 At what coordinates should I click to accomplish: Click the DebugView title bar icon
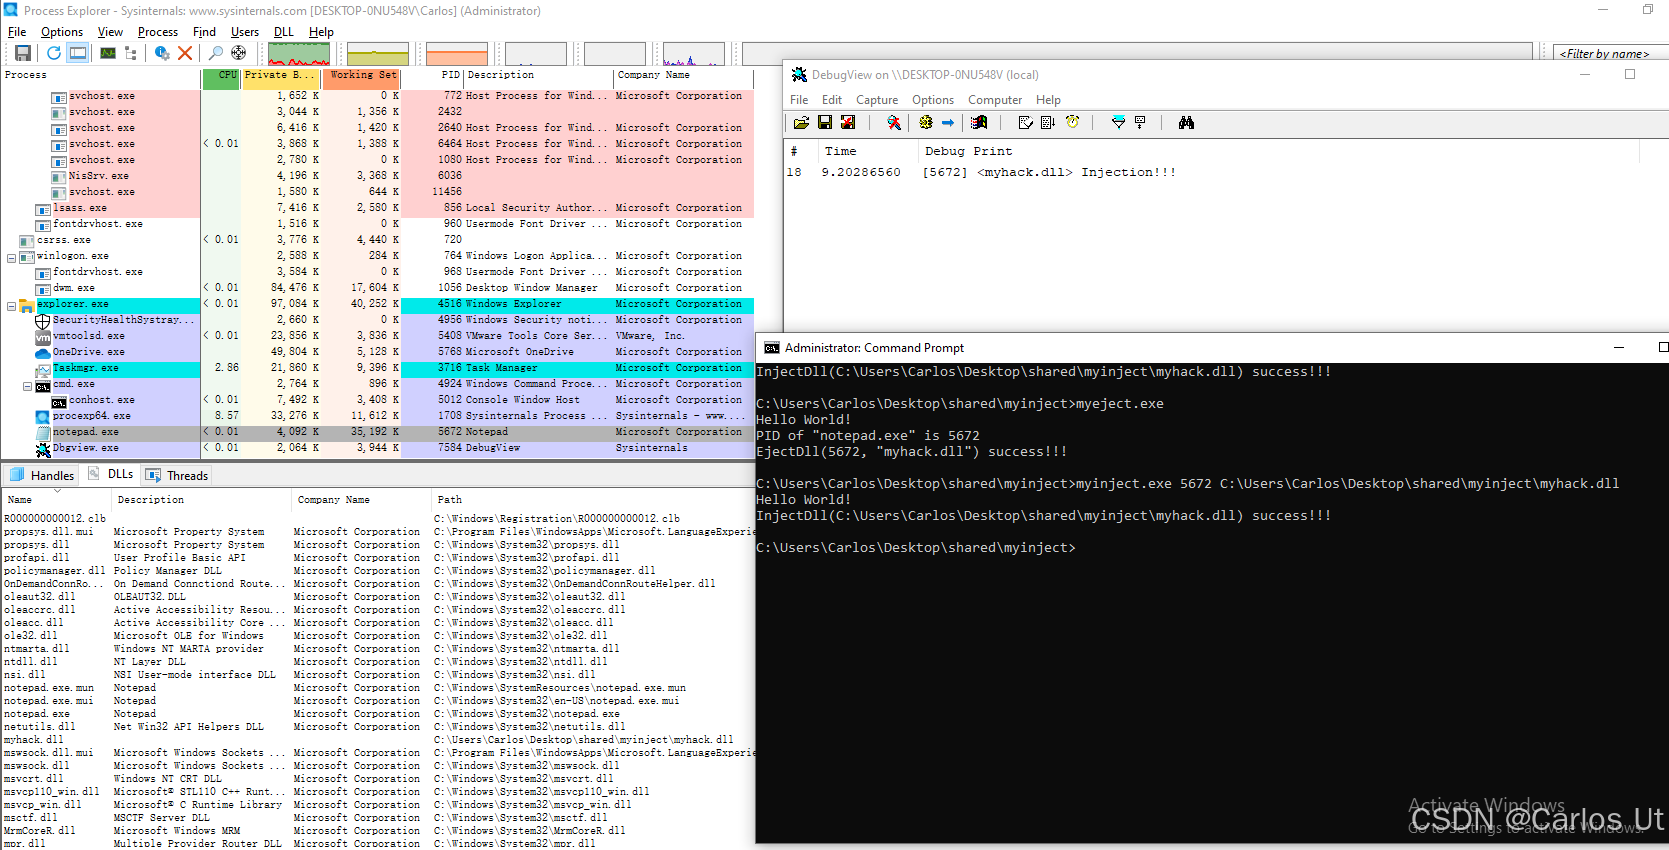click(x=799, y=75)
